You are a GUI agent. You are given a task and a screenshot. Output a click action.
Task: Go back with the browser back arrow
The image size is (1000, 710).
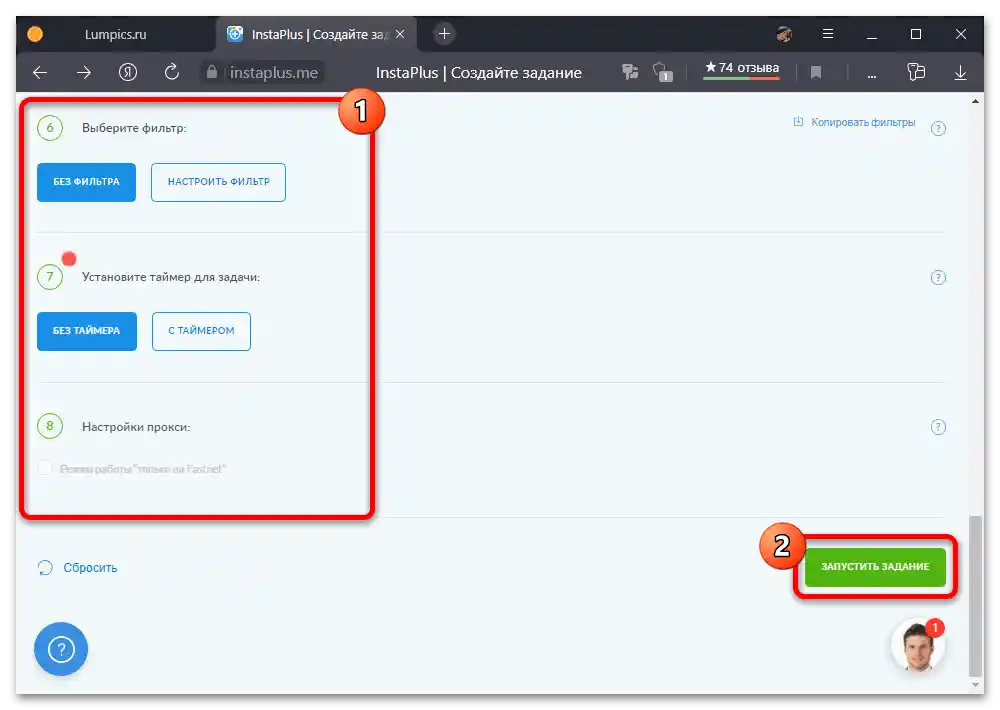point(40,73)
